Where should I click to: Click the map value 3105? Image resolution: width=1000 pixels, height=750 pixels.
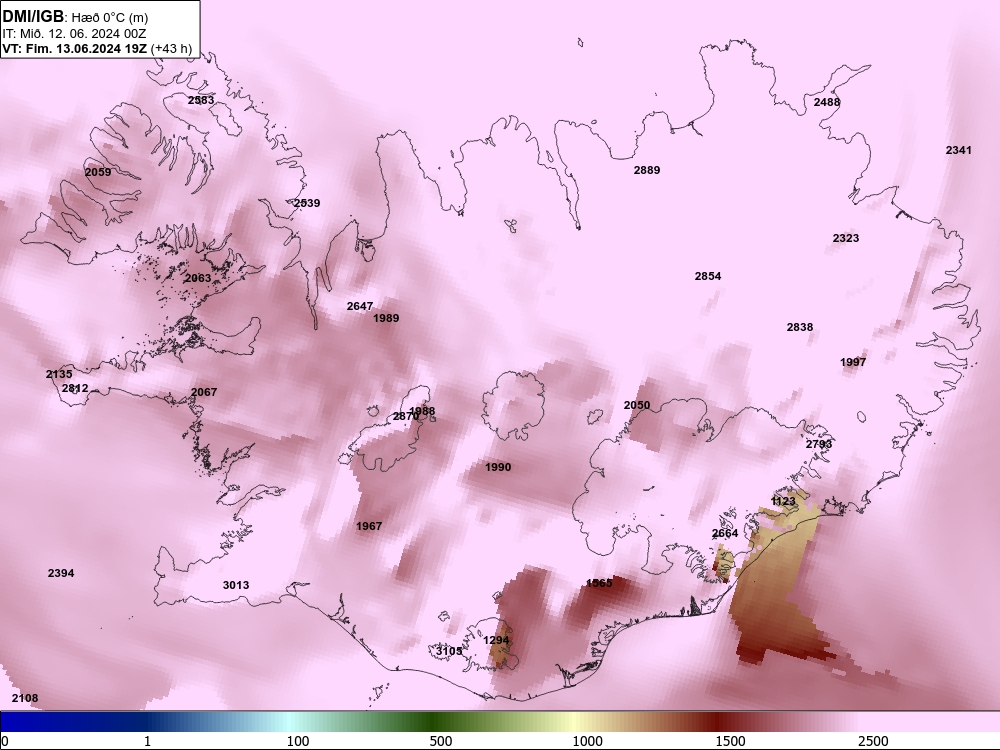point(449,651)
